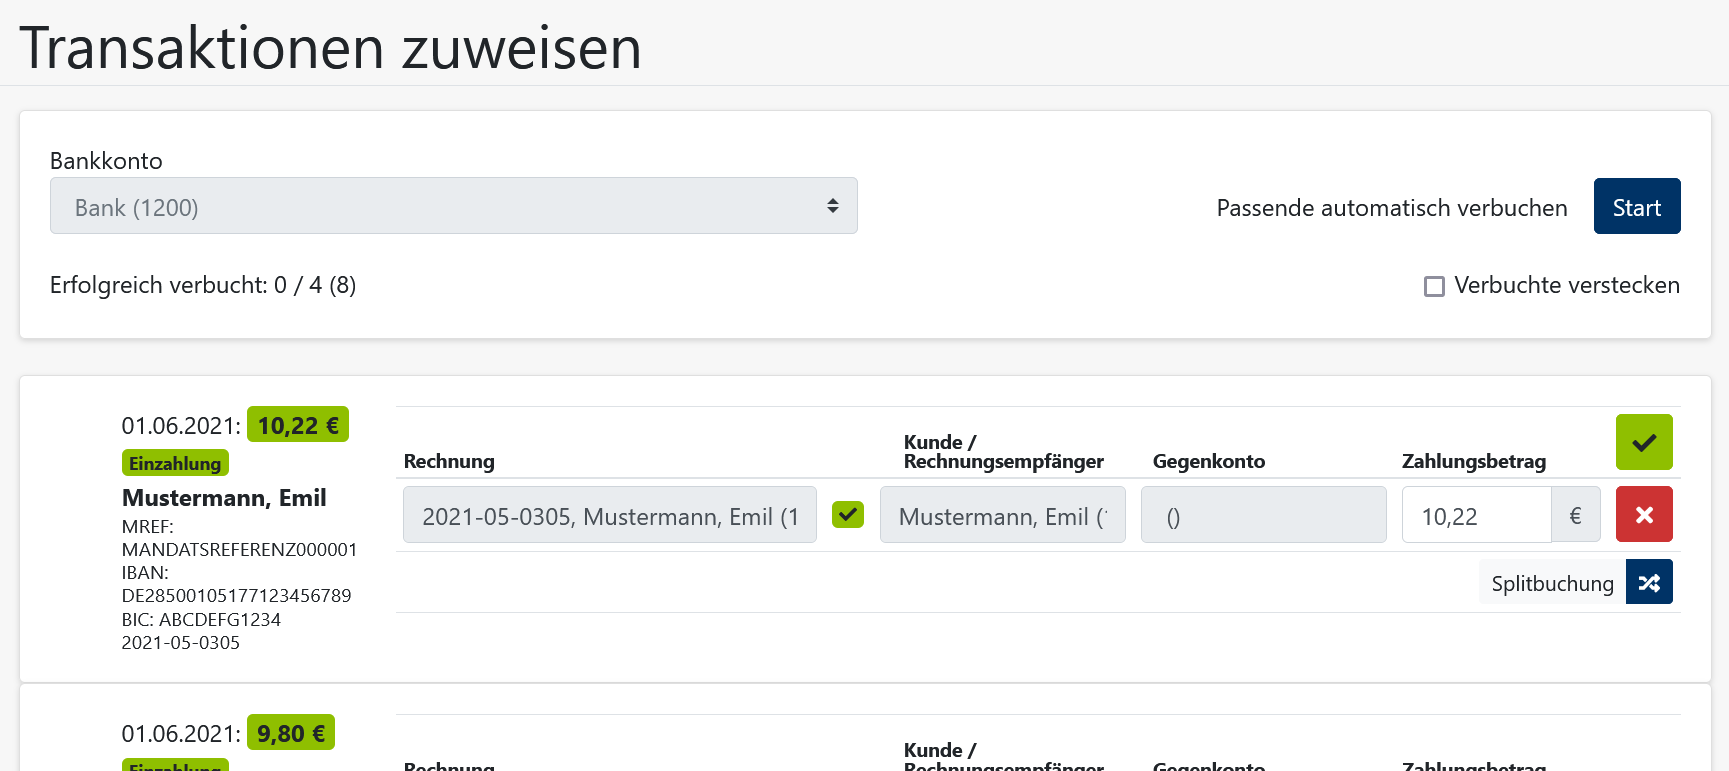Toggle green checkbox next to invoice field

click(x=848, y=514)
